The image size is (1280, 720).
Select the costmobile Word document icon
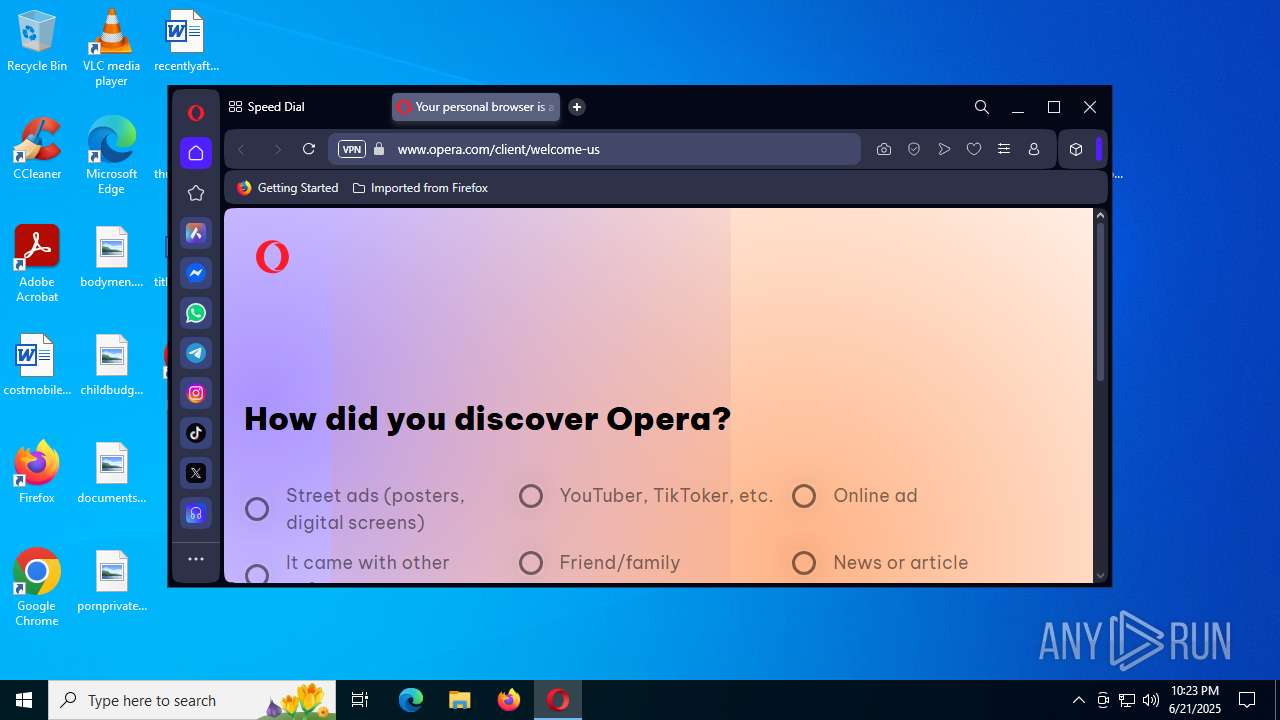(37, 365)
